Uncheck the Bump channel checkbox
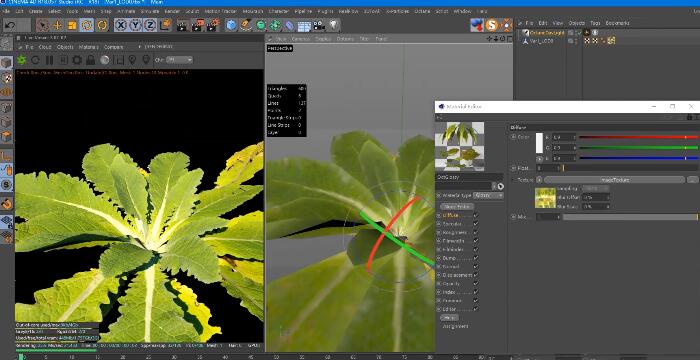700x360 pixels. (x=475, y=258)
